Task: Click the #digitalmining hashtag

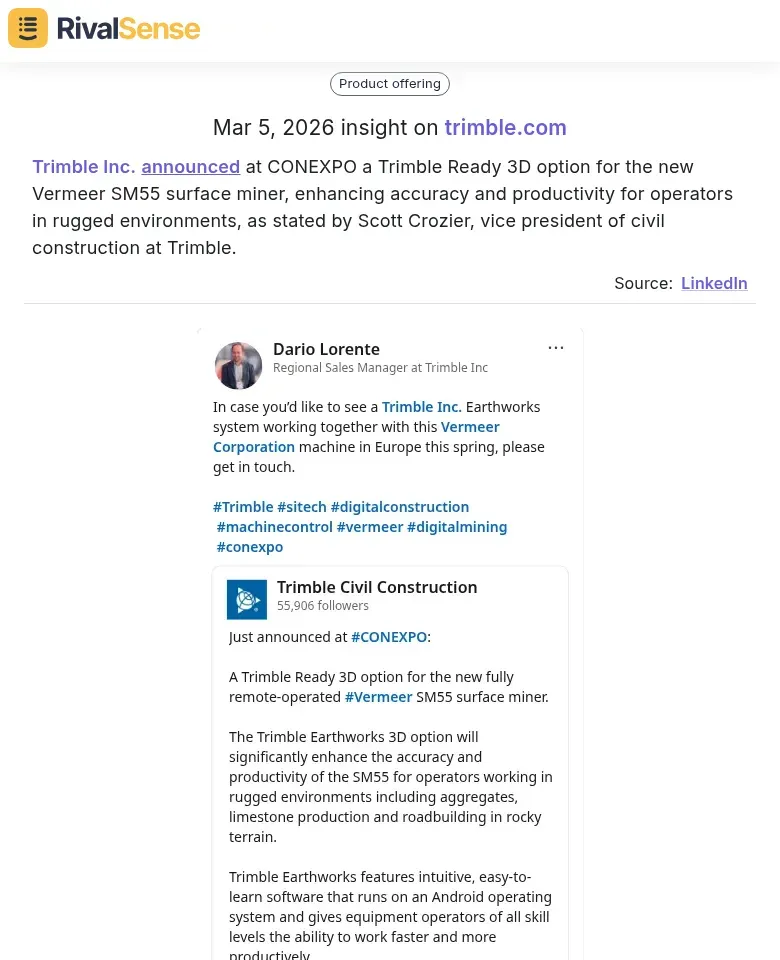Action: click(457, 527)
